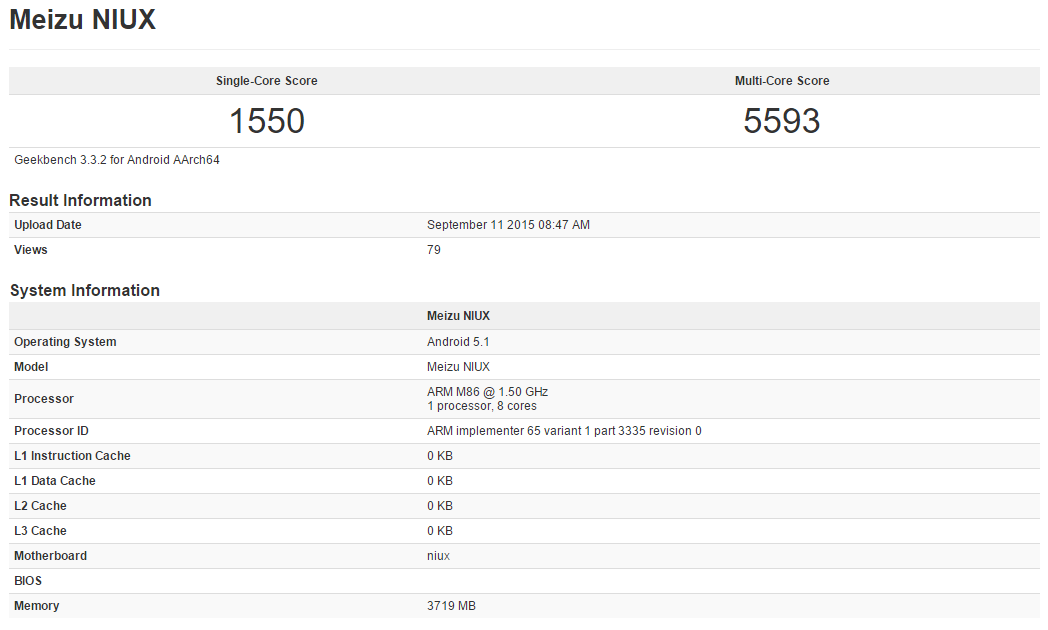Screen dimensions: 1048x630
Task: Click the Geekbench 3.3.2 for Android text
Action: coord(117,160)
